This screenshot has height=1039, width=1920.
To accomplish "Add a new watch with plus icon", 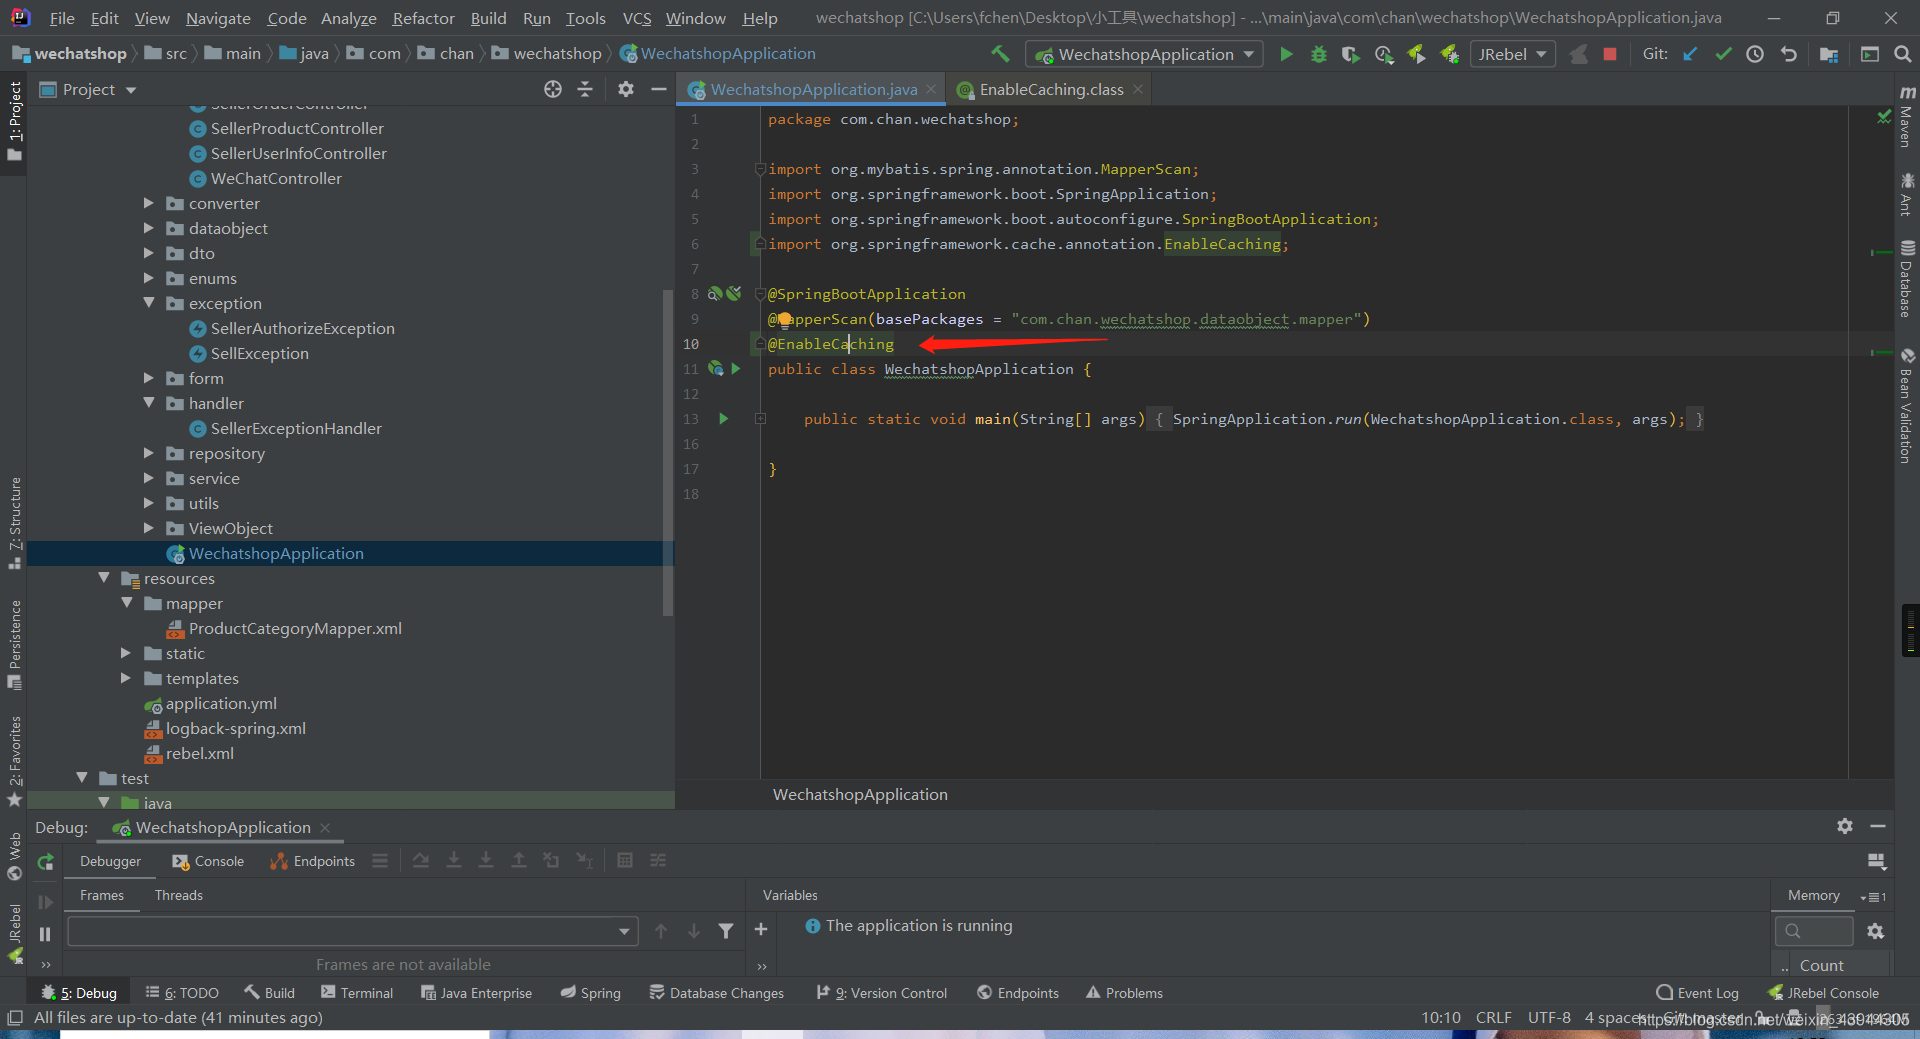I will [761, 929].
